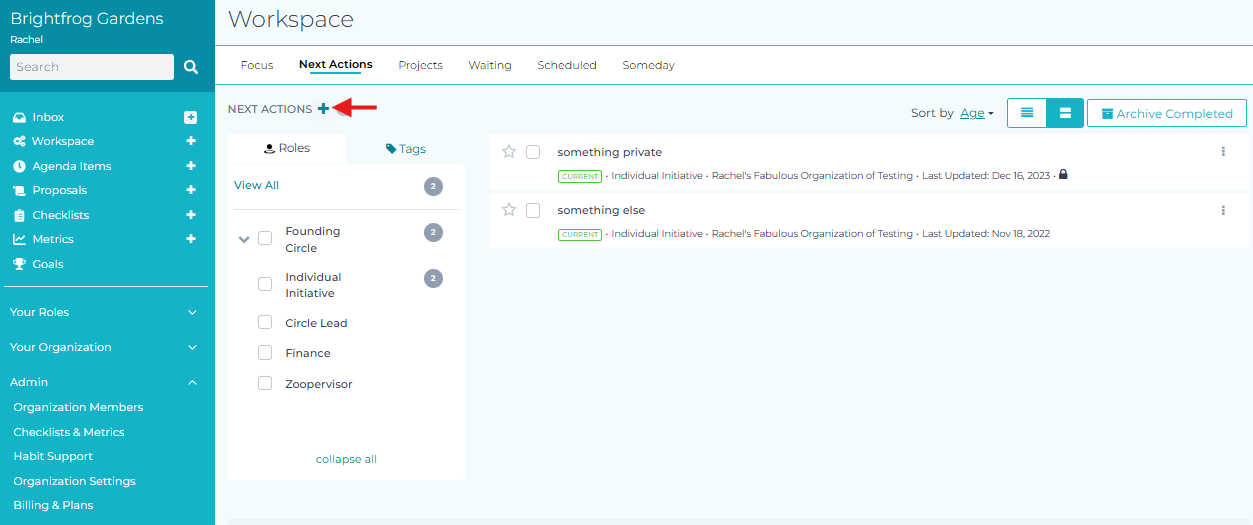Click plus icon beside Metrics
The height and width of the screenshot is (525, 1253).
pos(190,239)
